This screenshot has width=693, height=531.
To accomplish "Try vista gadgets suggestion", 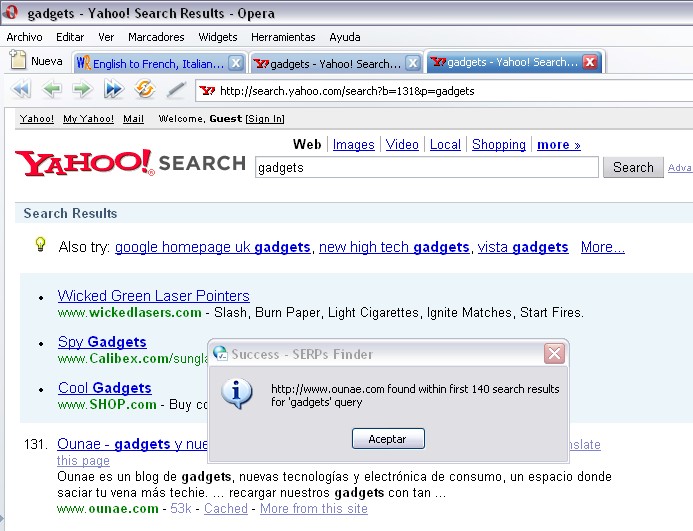I will click(x=523, y=247).
